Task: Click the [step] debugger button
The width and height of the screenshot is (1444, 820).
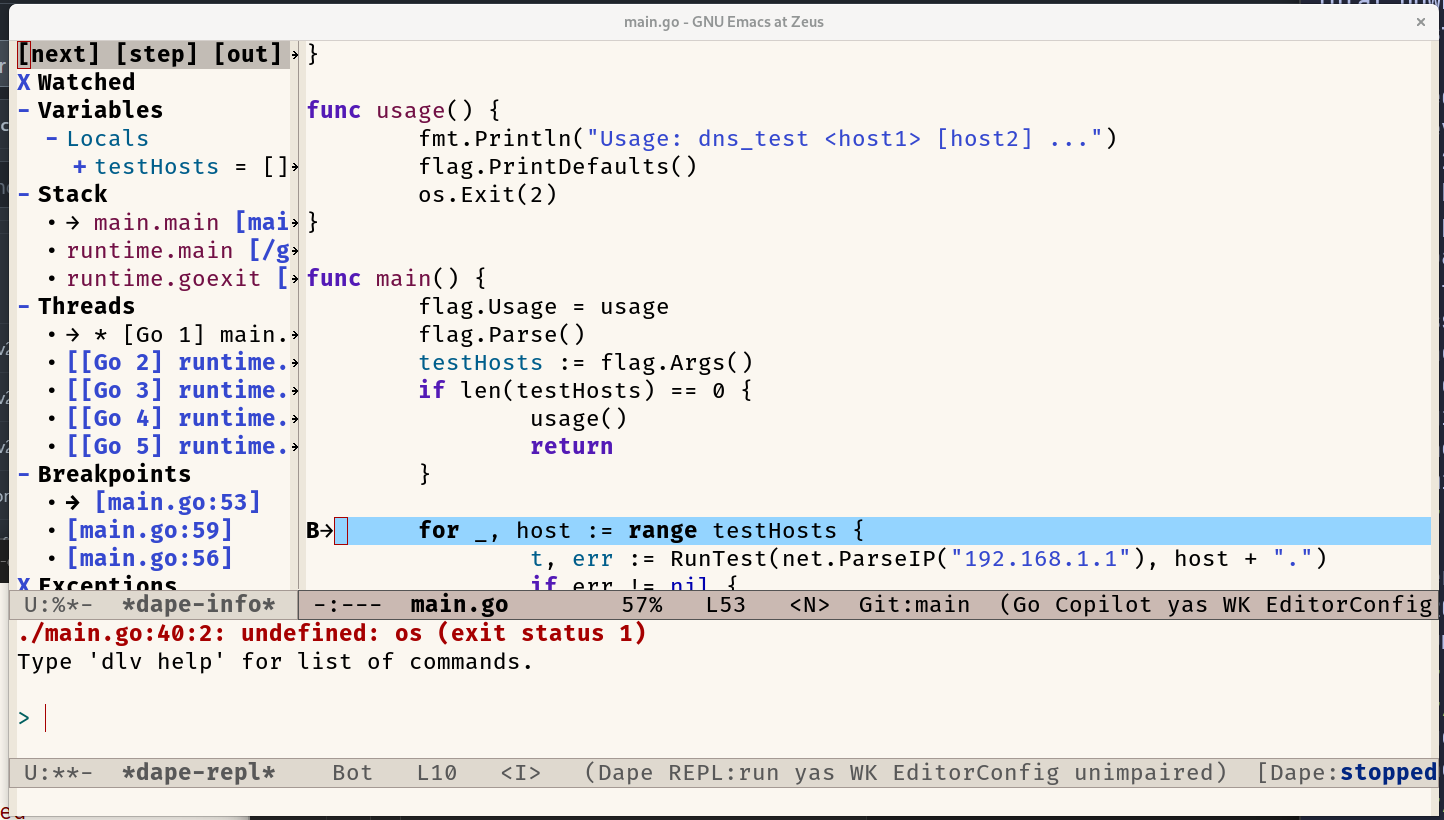Action: (157, 54)
